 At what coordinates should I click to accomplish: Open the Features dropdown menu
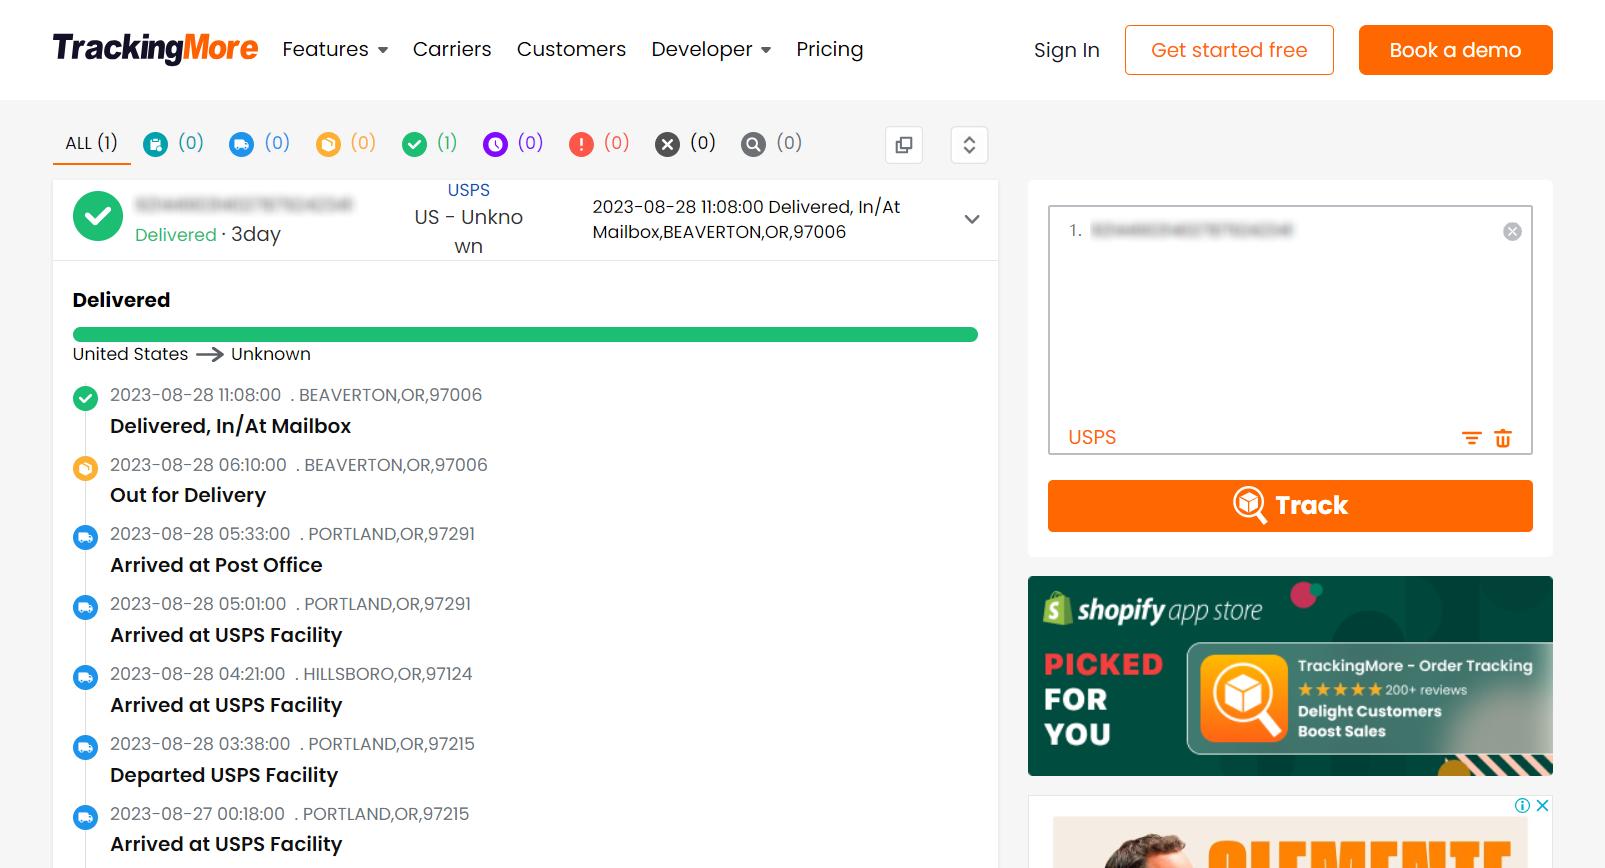pyautogui.click(x=335, y=49)
